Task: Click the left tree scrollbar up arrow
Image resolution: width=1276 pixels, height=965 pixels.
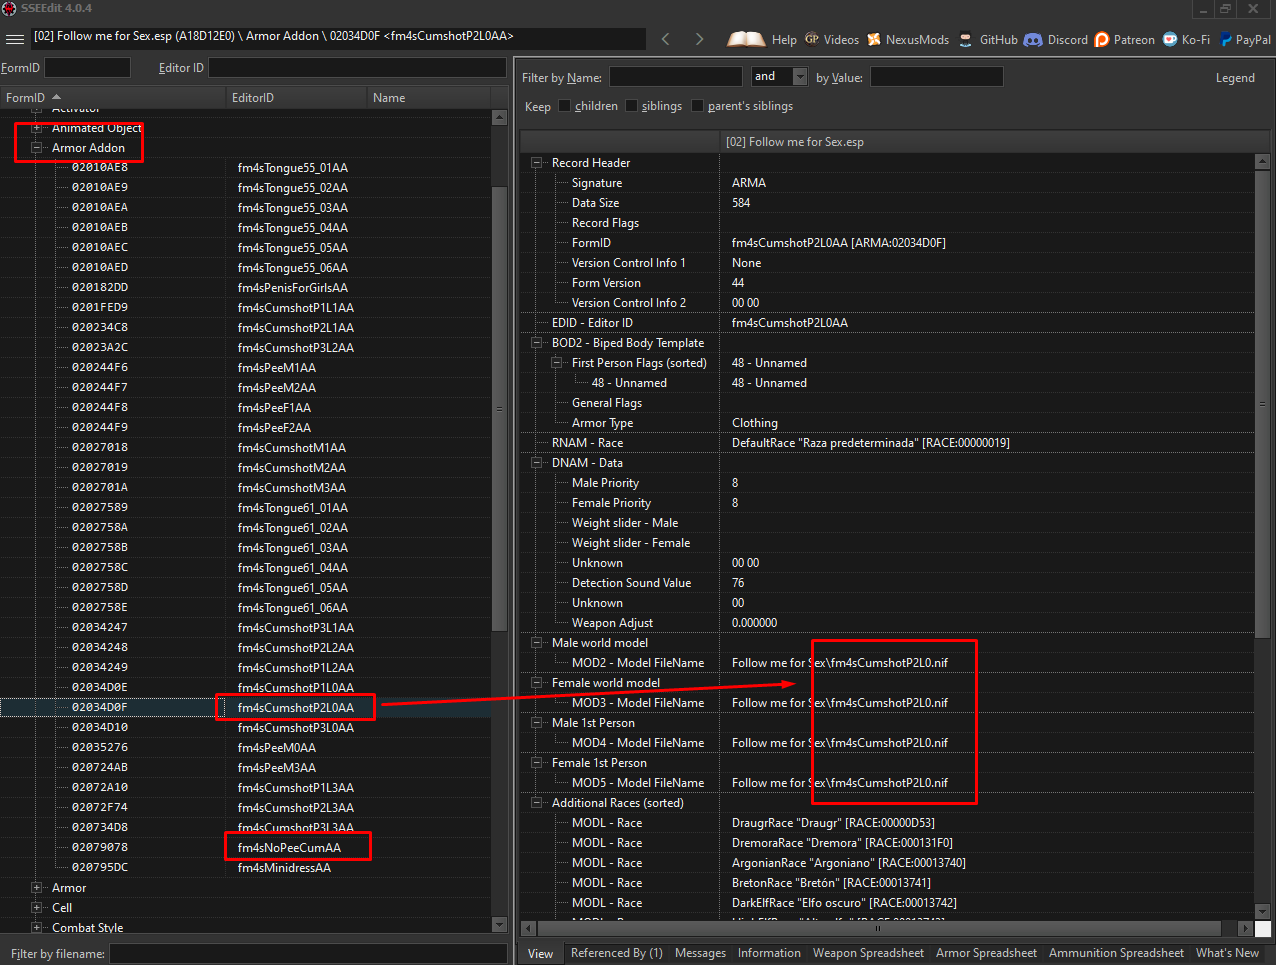Action: 500,117
